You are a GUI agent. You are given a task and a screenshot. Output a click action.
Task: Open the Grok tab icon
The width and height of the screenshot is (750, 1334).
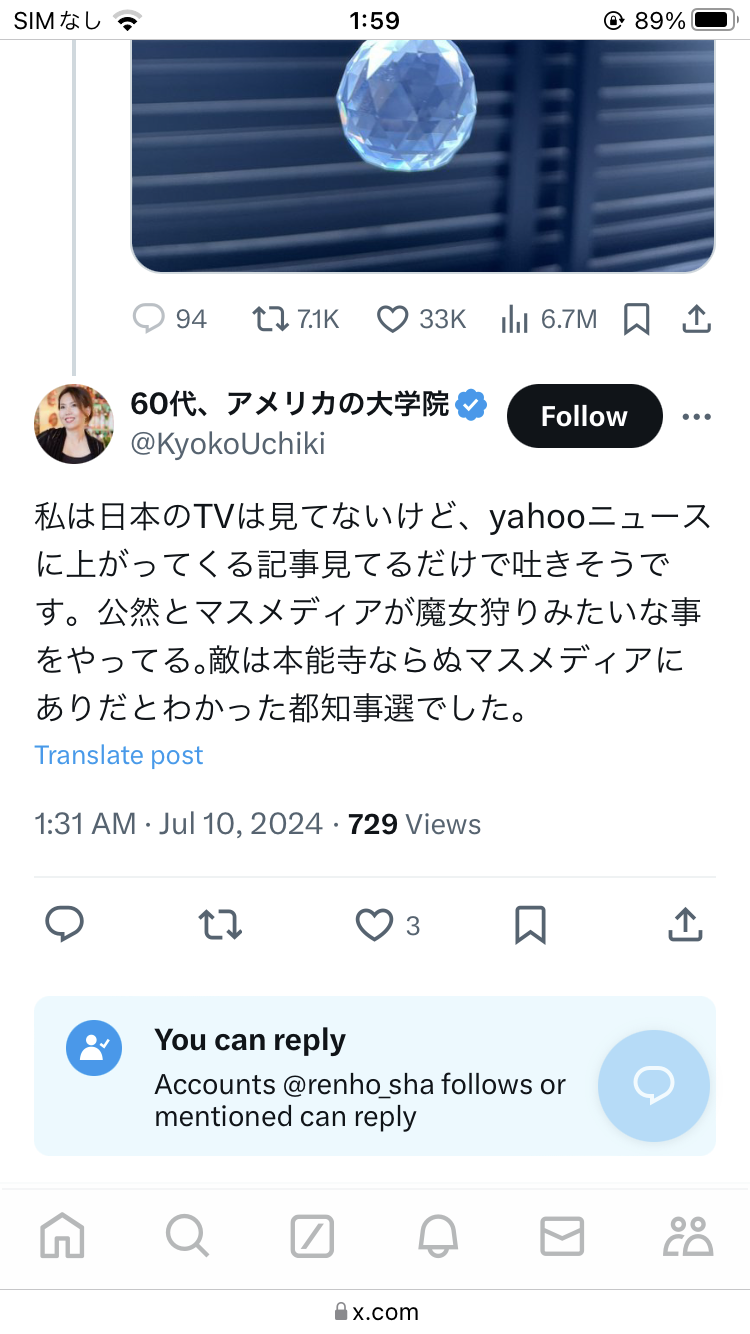pyautogui.click(x=312, y=1237)
